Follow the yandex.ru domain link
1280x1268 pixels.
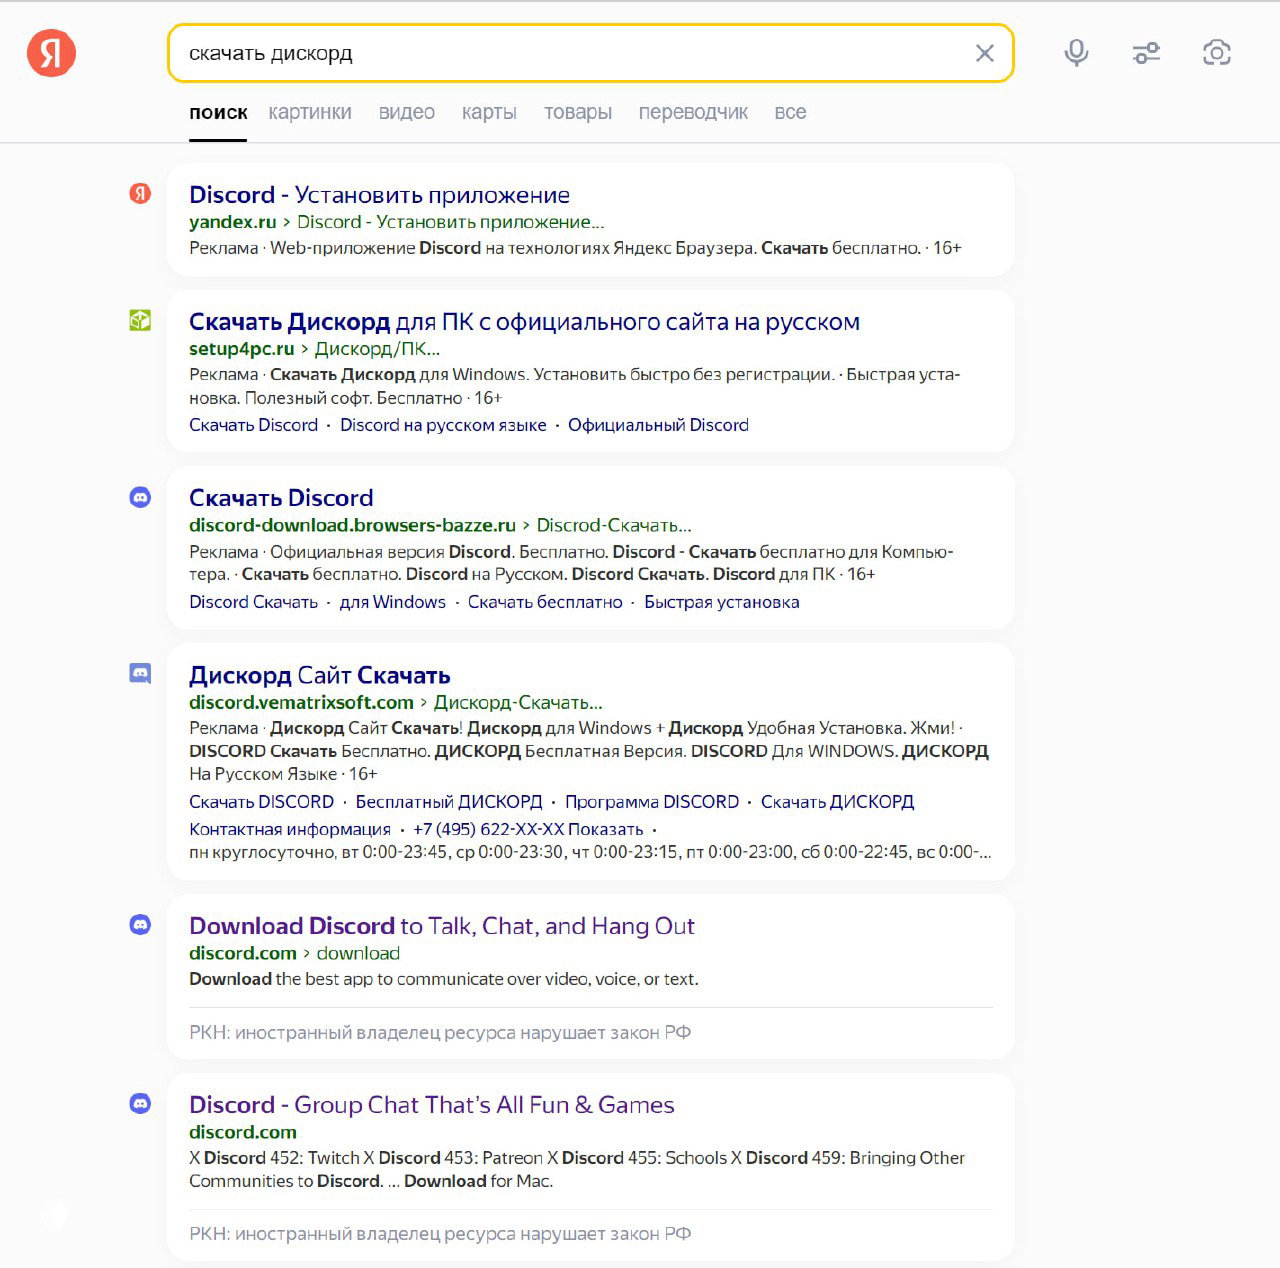point(232,222)
